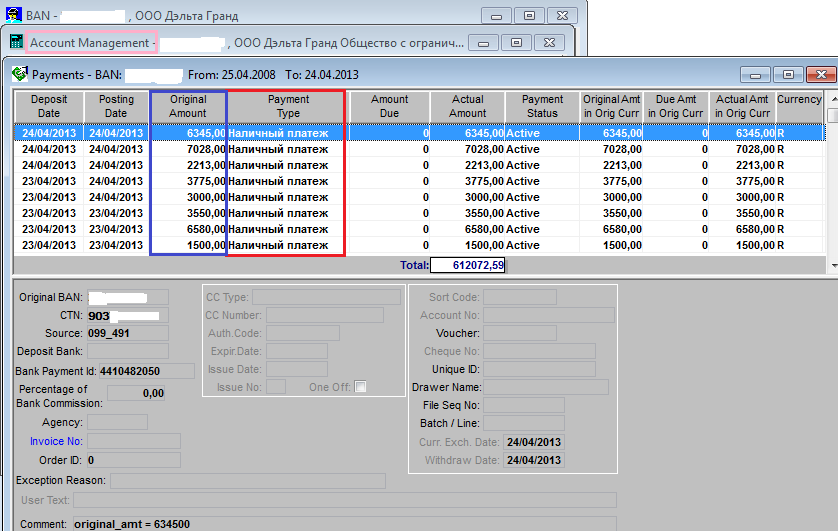This screenshot has width=838, height=531.
Task: Select the payment row with amount 7028,00
Action: (x=418, y=149)
